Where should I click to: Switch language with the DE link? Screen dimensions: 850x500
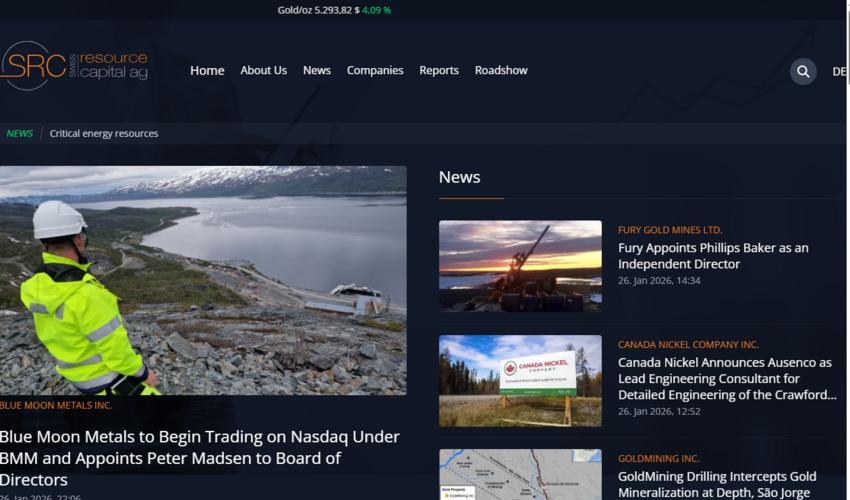(x=839, y=71)
